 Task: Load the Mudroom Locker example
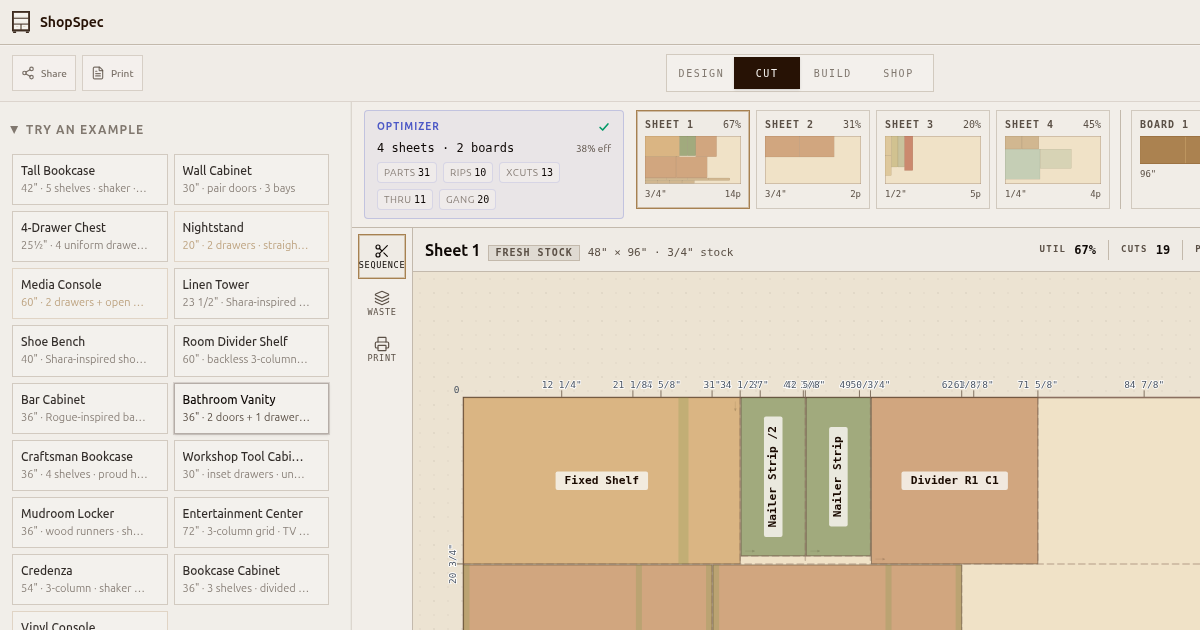pos(90,522)
